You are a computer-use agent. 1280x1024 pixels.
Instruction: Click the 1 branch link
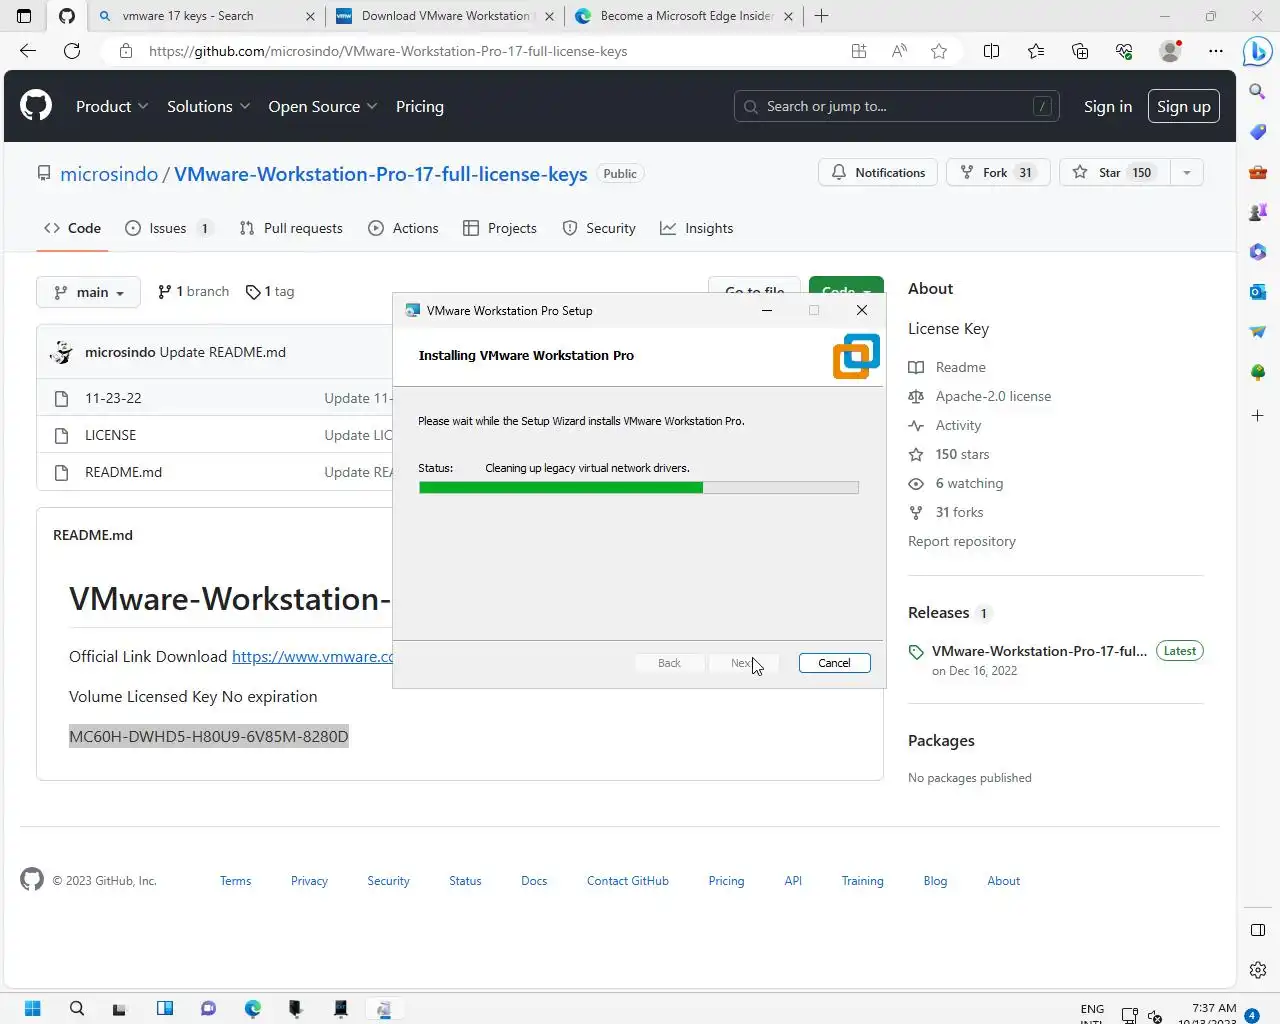point(194,291)
